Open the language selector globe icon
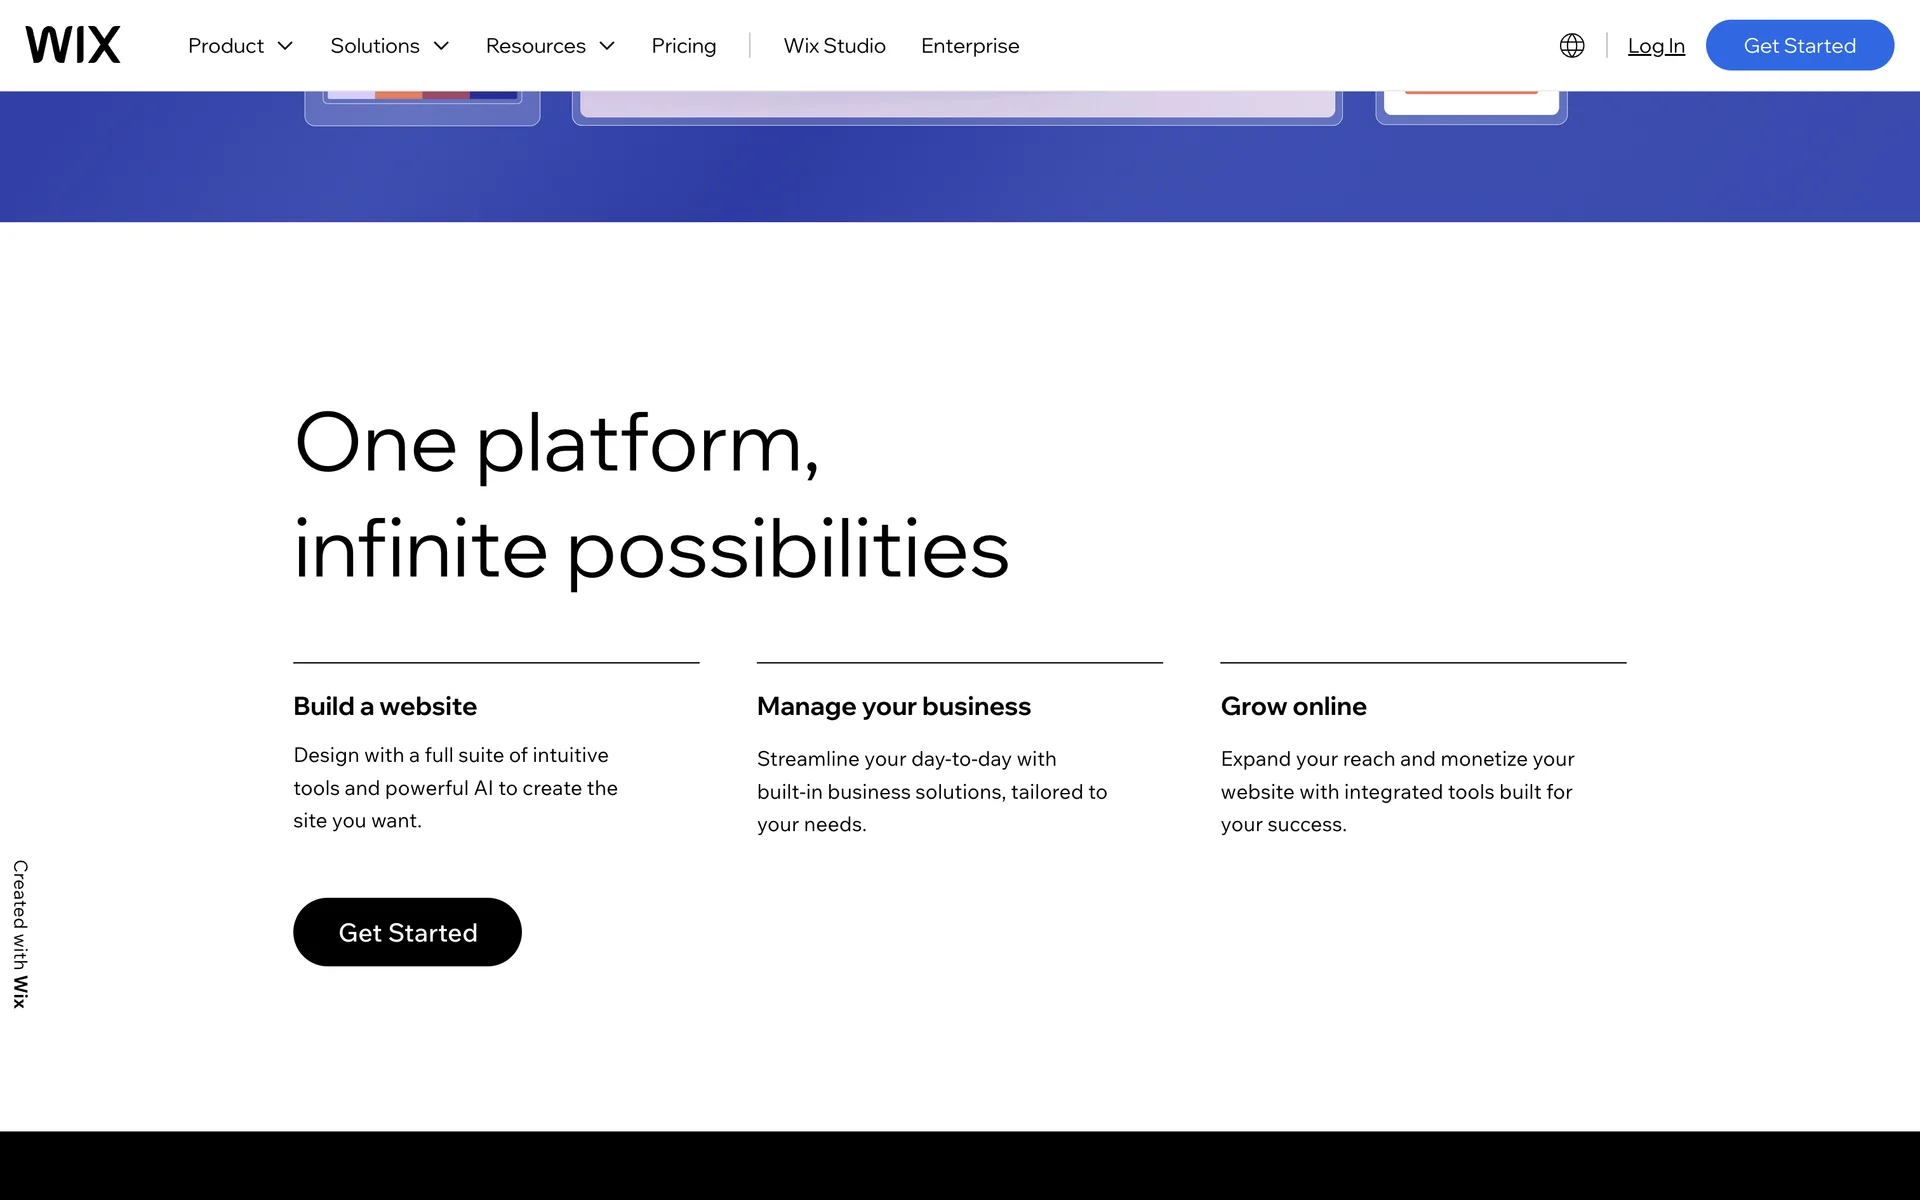The image size is (1920, 1200). point(1571,45)
